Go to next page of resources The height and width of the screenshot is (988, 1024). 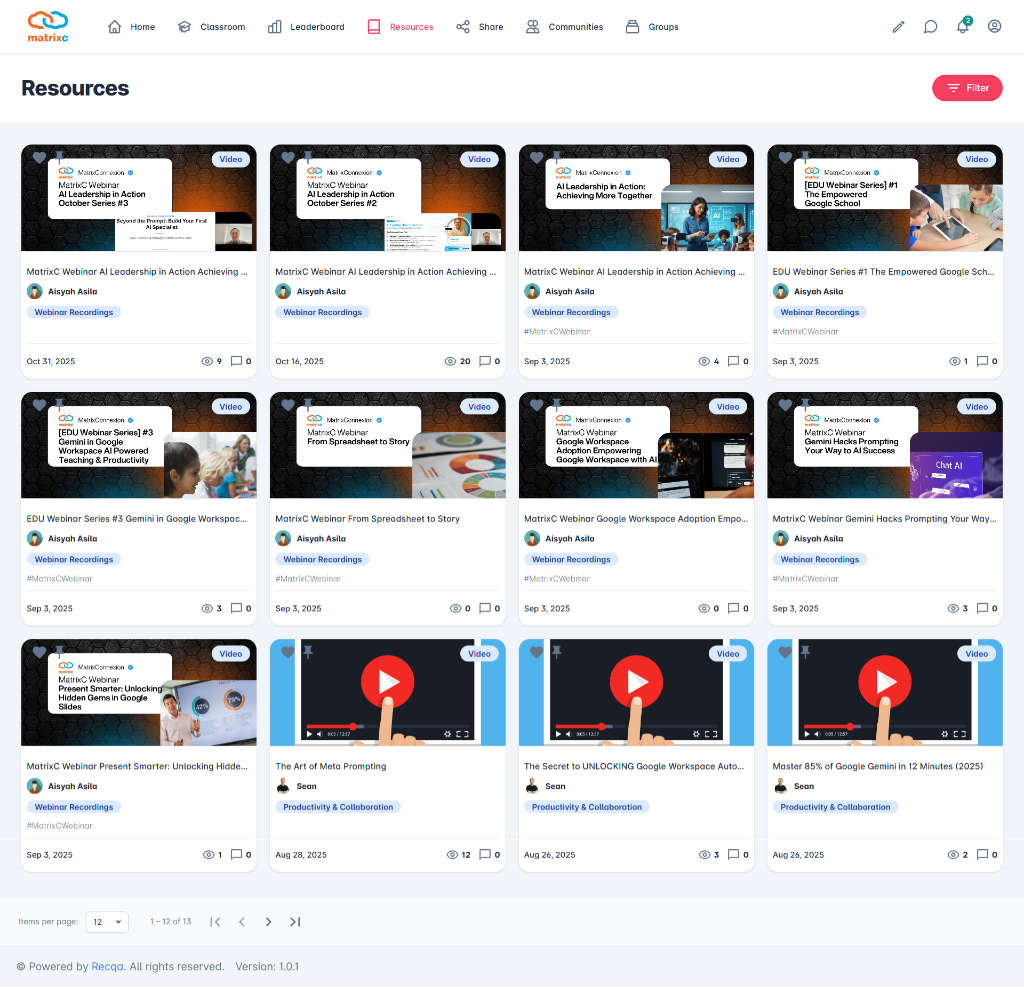[x=268, y=922]
